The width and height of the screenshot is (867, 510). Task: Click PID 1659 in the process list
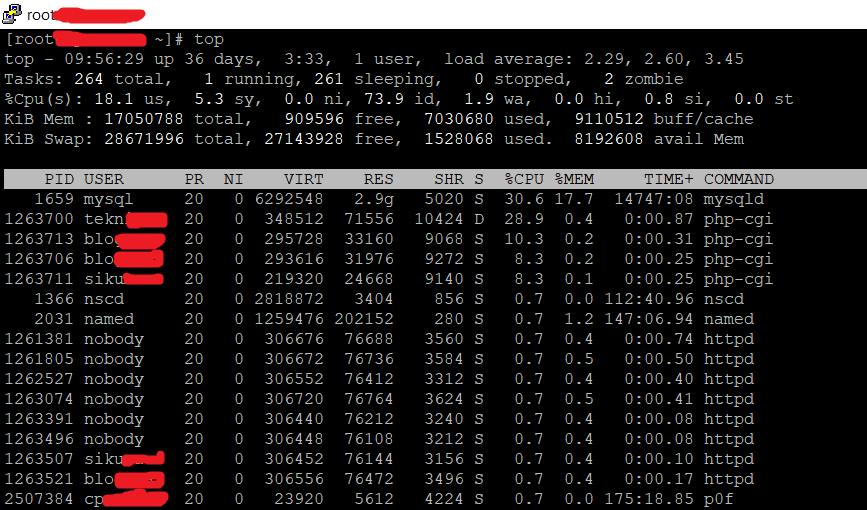click(54, 199)
